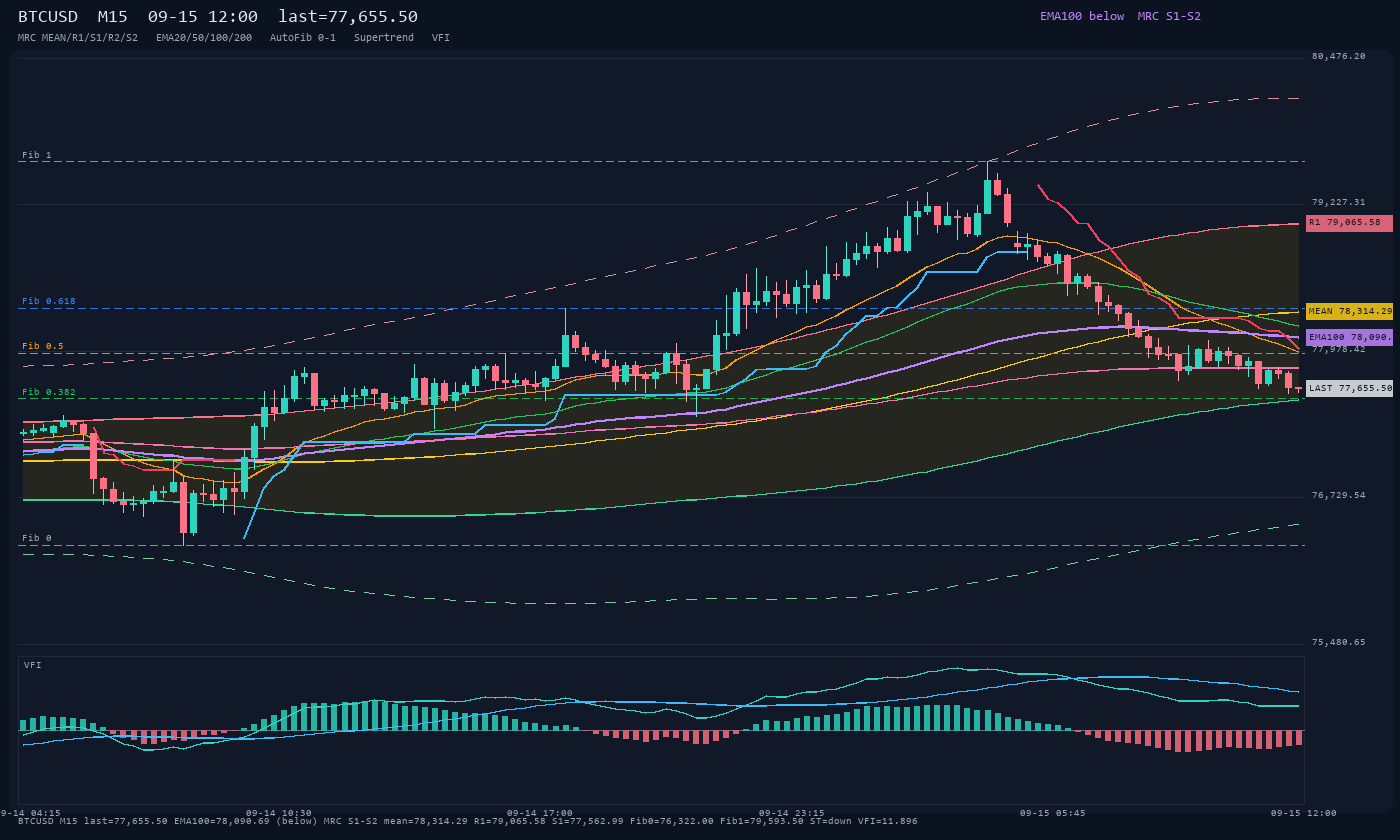
Task: Click the 'VFI' entry in the indicator legend
Action: tap(441, 37)
